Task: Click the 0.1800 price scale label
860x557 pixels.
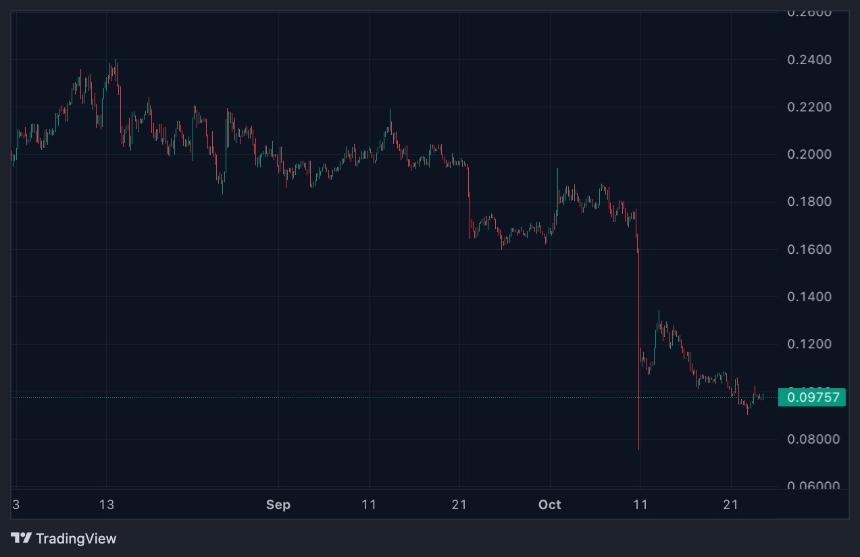Action: click(809, 202)
